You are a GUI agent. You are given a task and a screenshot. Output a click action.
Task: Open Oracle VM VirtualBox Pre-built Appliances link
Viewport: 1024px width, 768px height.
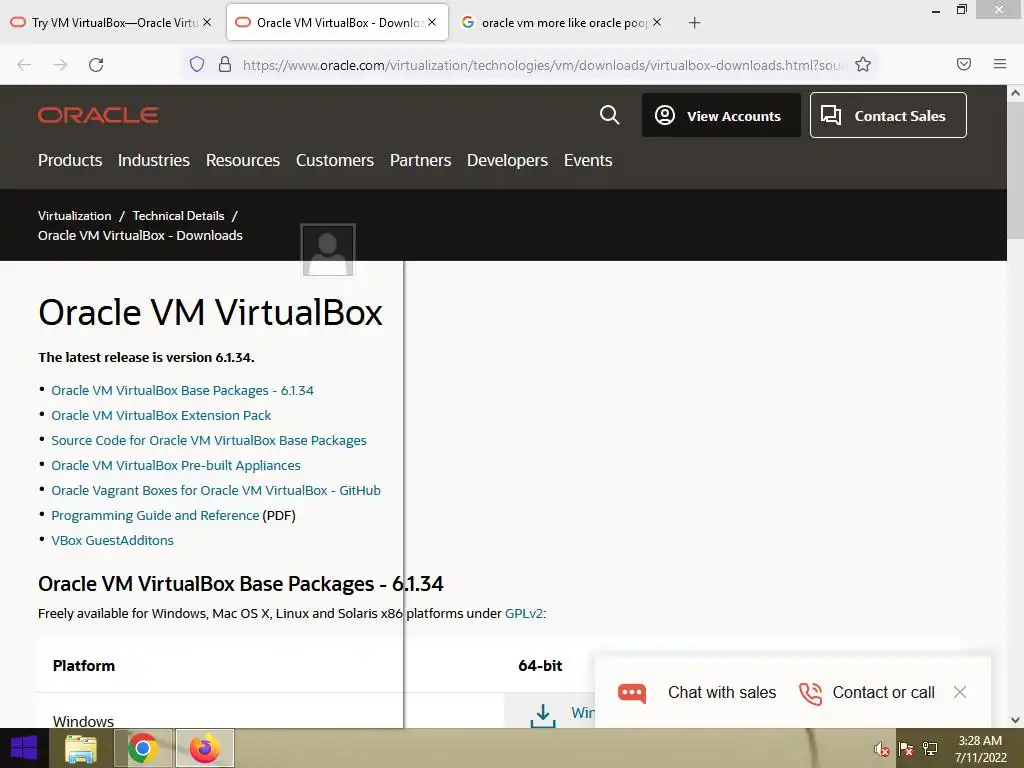pos(176,466)
